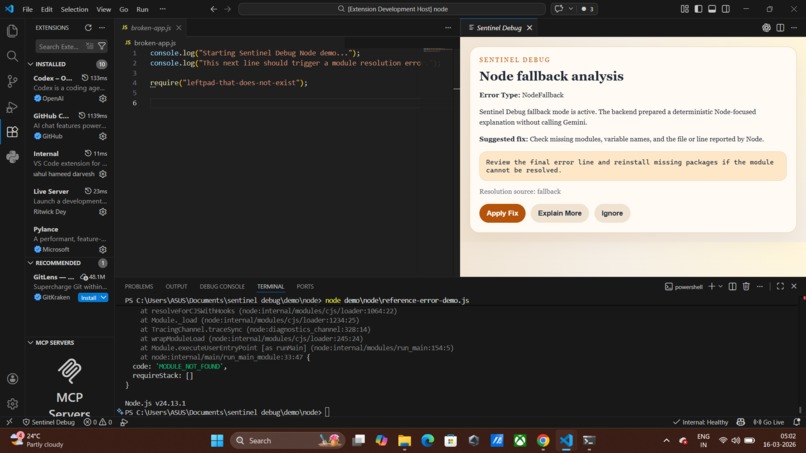Click the Apply Fix button
The height and width of the screenshot is (453, 806).
click(502, 213)
